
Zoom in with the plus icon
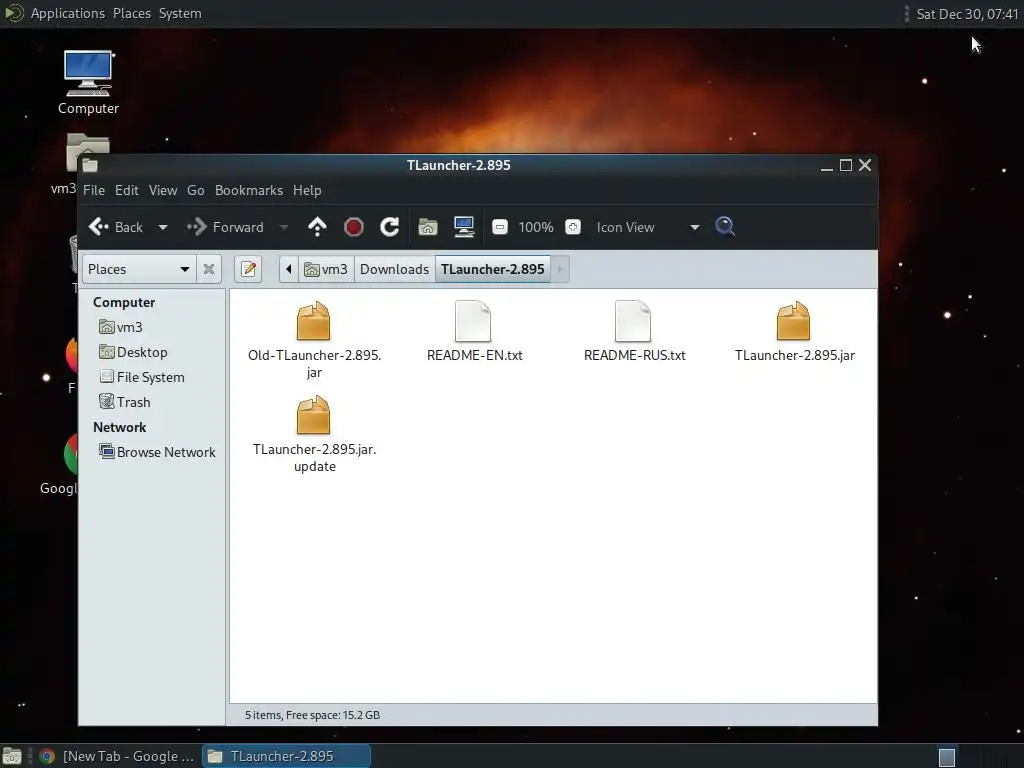[x=573, y=227]
